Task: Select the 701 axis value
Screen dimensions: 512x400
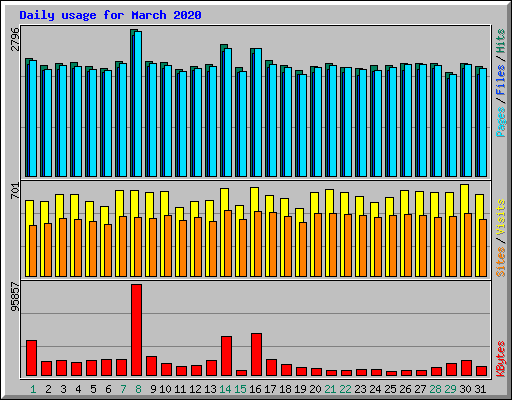Action: [x=15, y=191]
